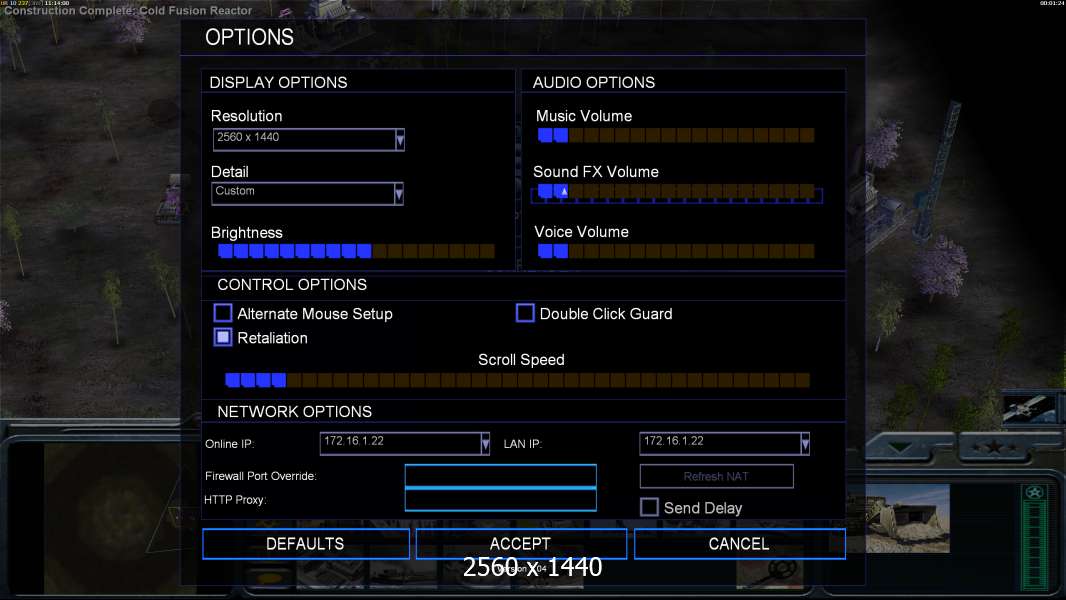Screen dimensions: 1066x600
Task: Click the CANCEL button
Action: pos(740,544)
